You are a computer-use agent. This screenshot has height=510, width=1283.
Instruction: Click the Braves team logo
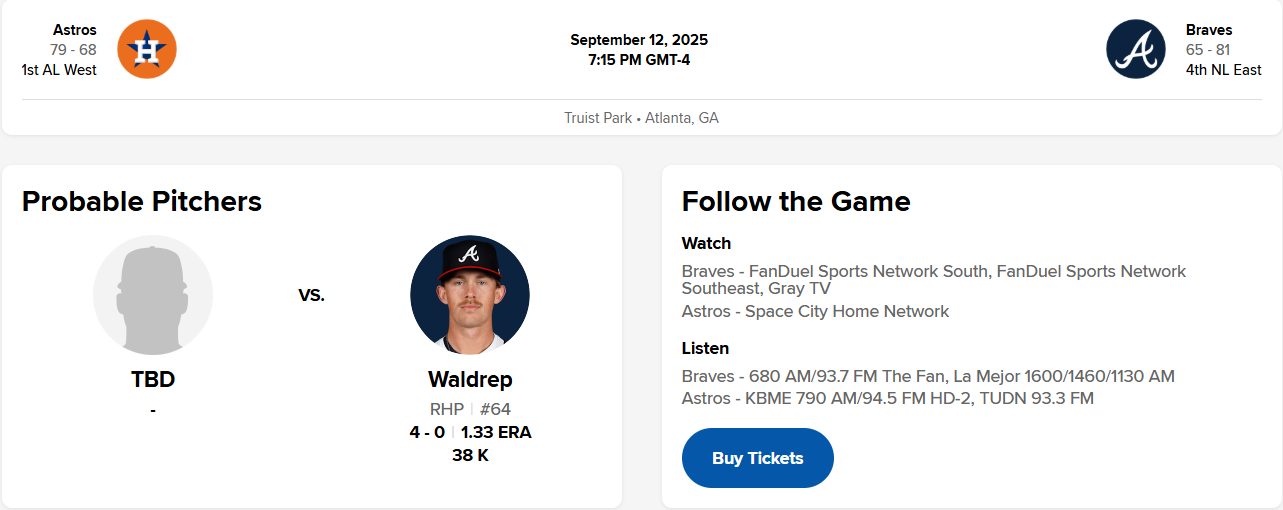pyautogui.click(x=1136, y=49)
